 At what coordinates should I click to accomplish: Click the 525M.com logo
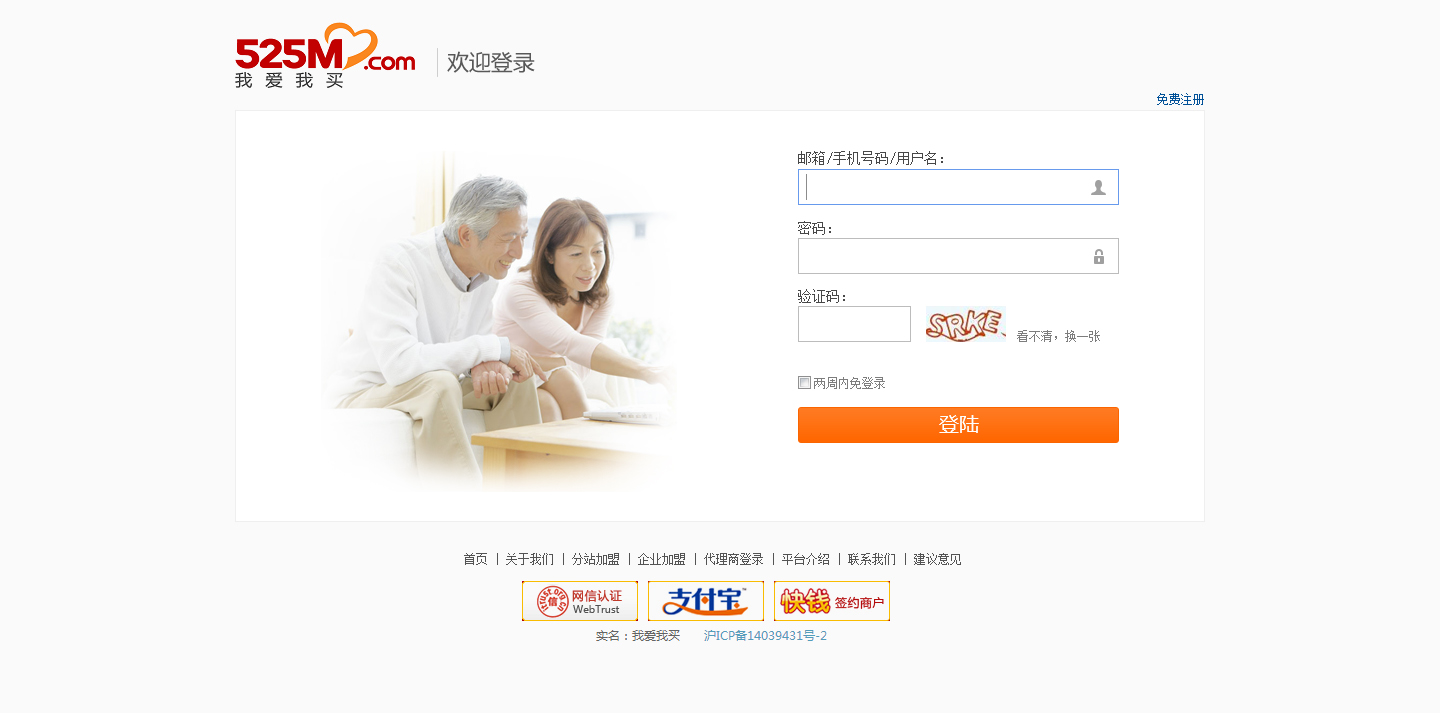pyautogui.click(x=325, y=56)
